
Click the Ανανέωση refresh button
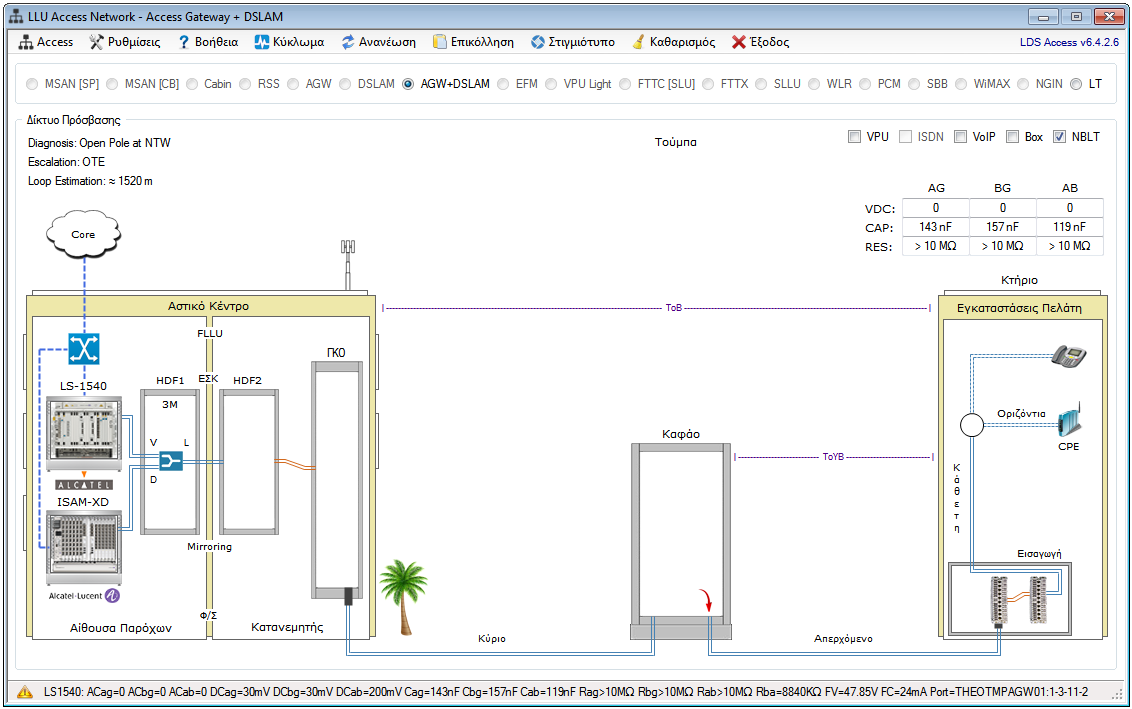pyautogui.click(x=379, y=42)
